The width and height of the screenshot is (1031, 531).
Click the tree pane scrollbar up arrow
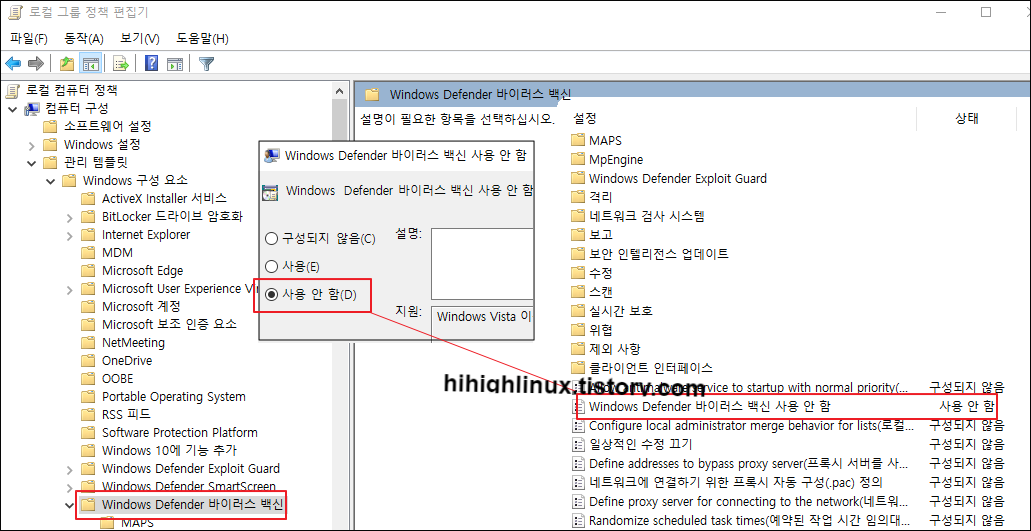click(339, 91)
